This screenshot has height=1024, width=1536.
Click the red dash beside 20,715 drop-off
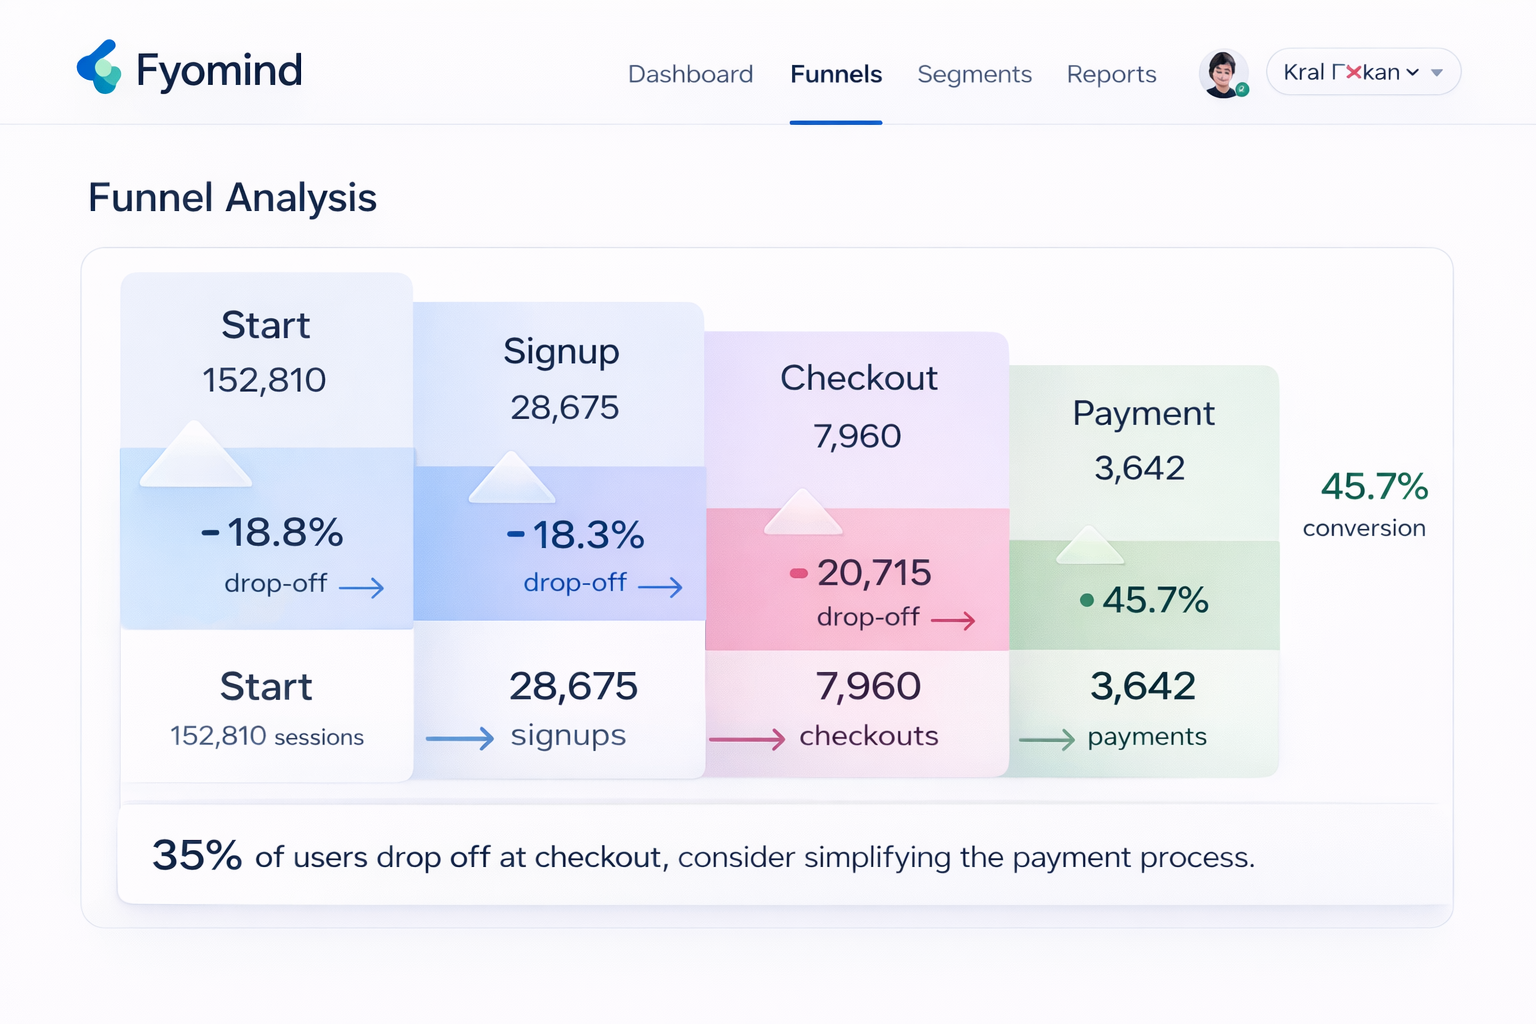point(799,573)
